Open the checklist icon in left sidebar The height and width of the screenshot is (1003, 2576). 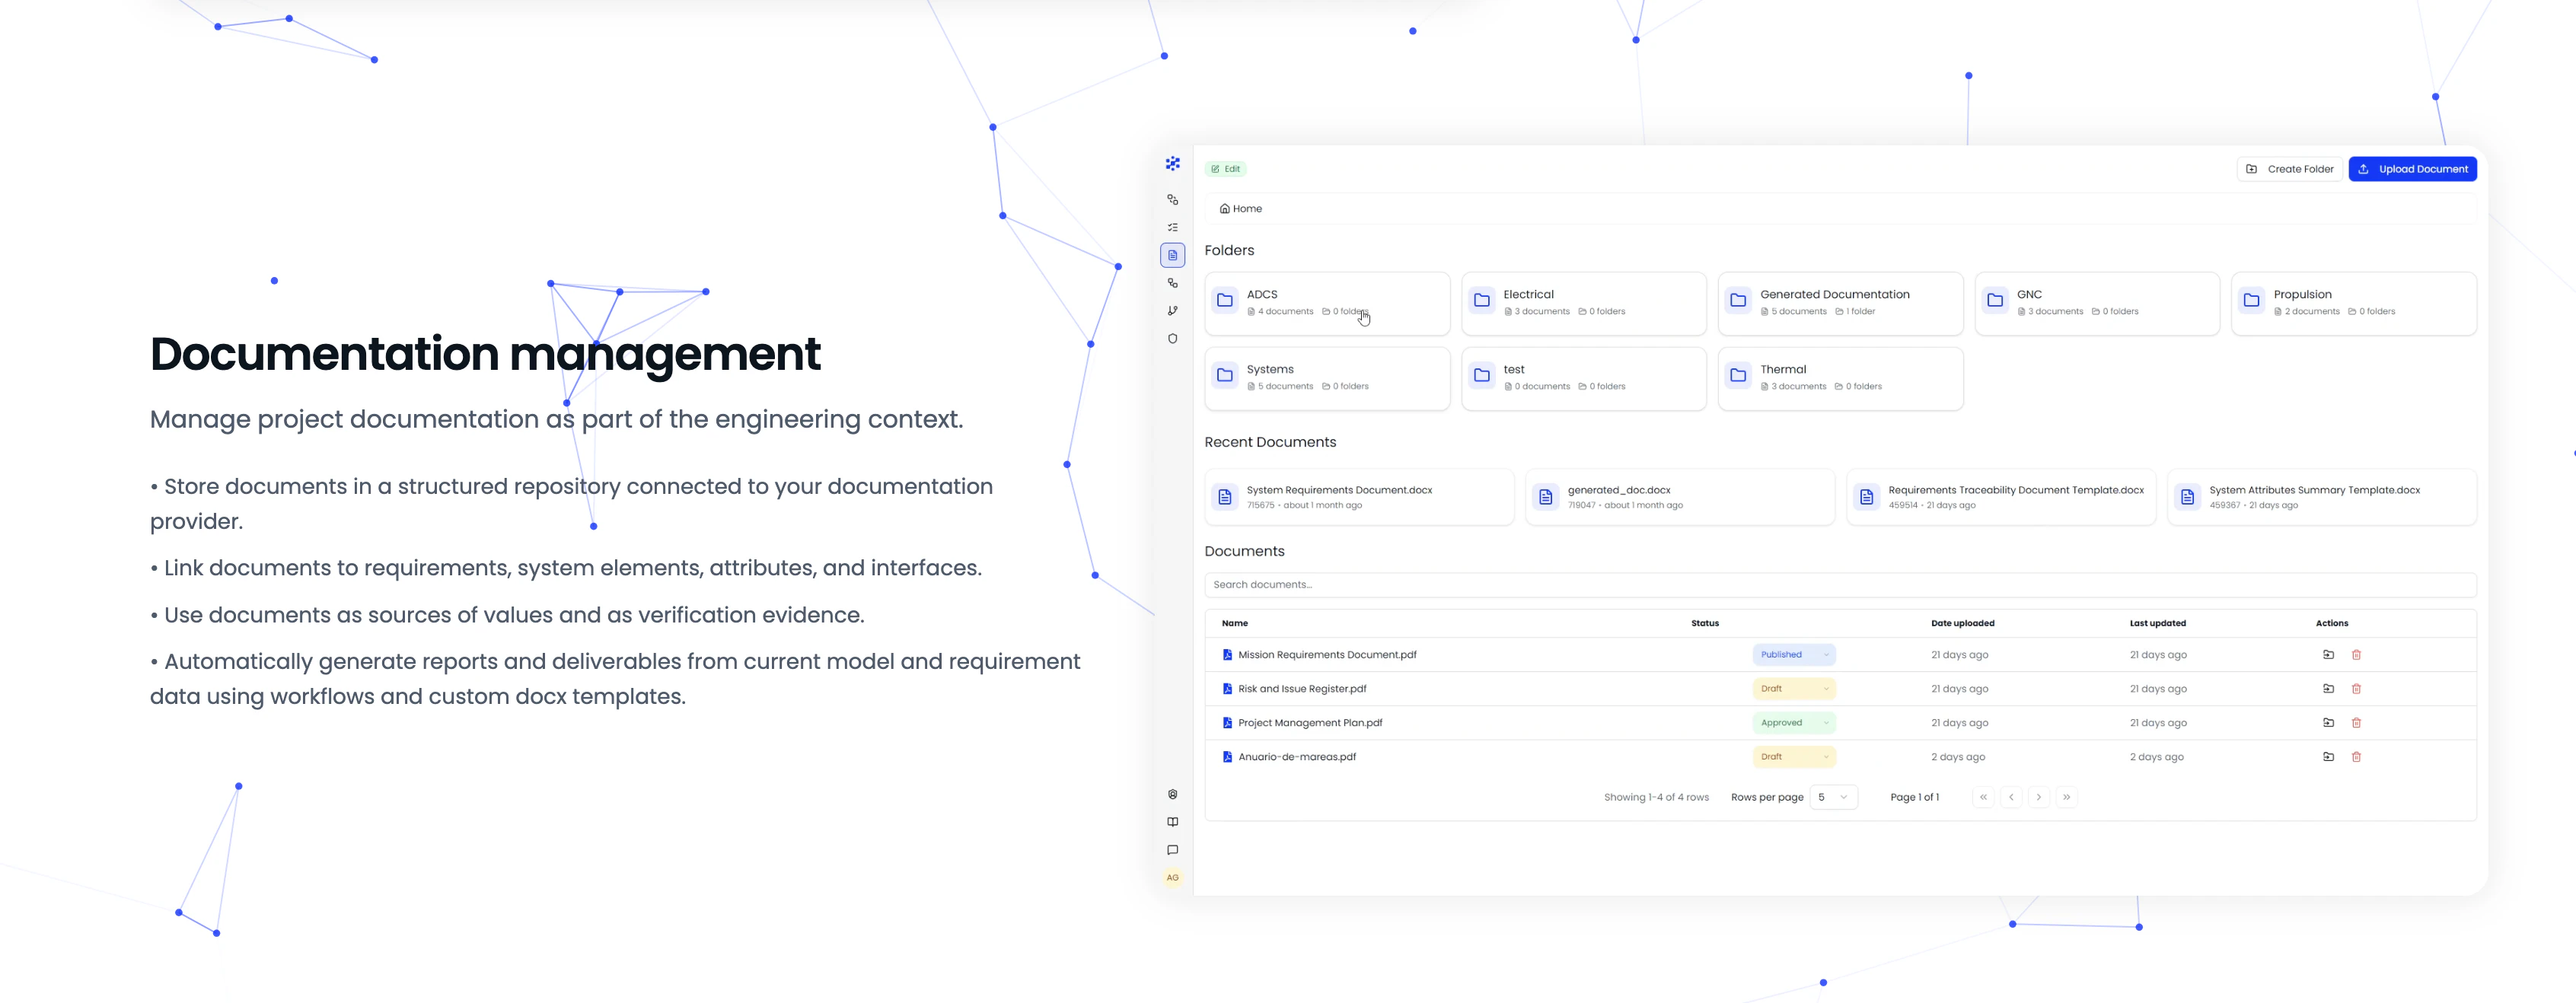click(x=1172, y=228)
